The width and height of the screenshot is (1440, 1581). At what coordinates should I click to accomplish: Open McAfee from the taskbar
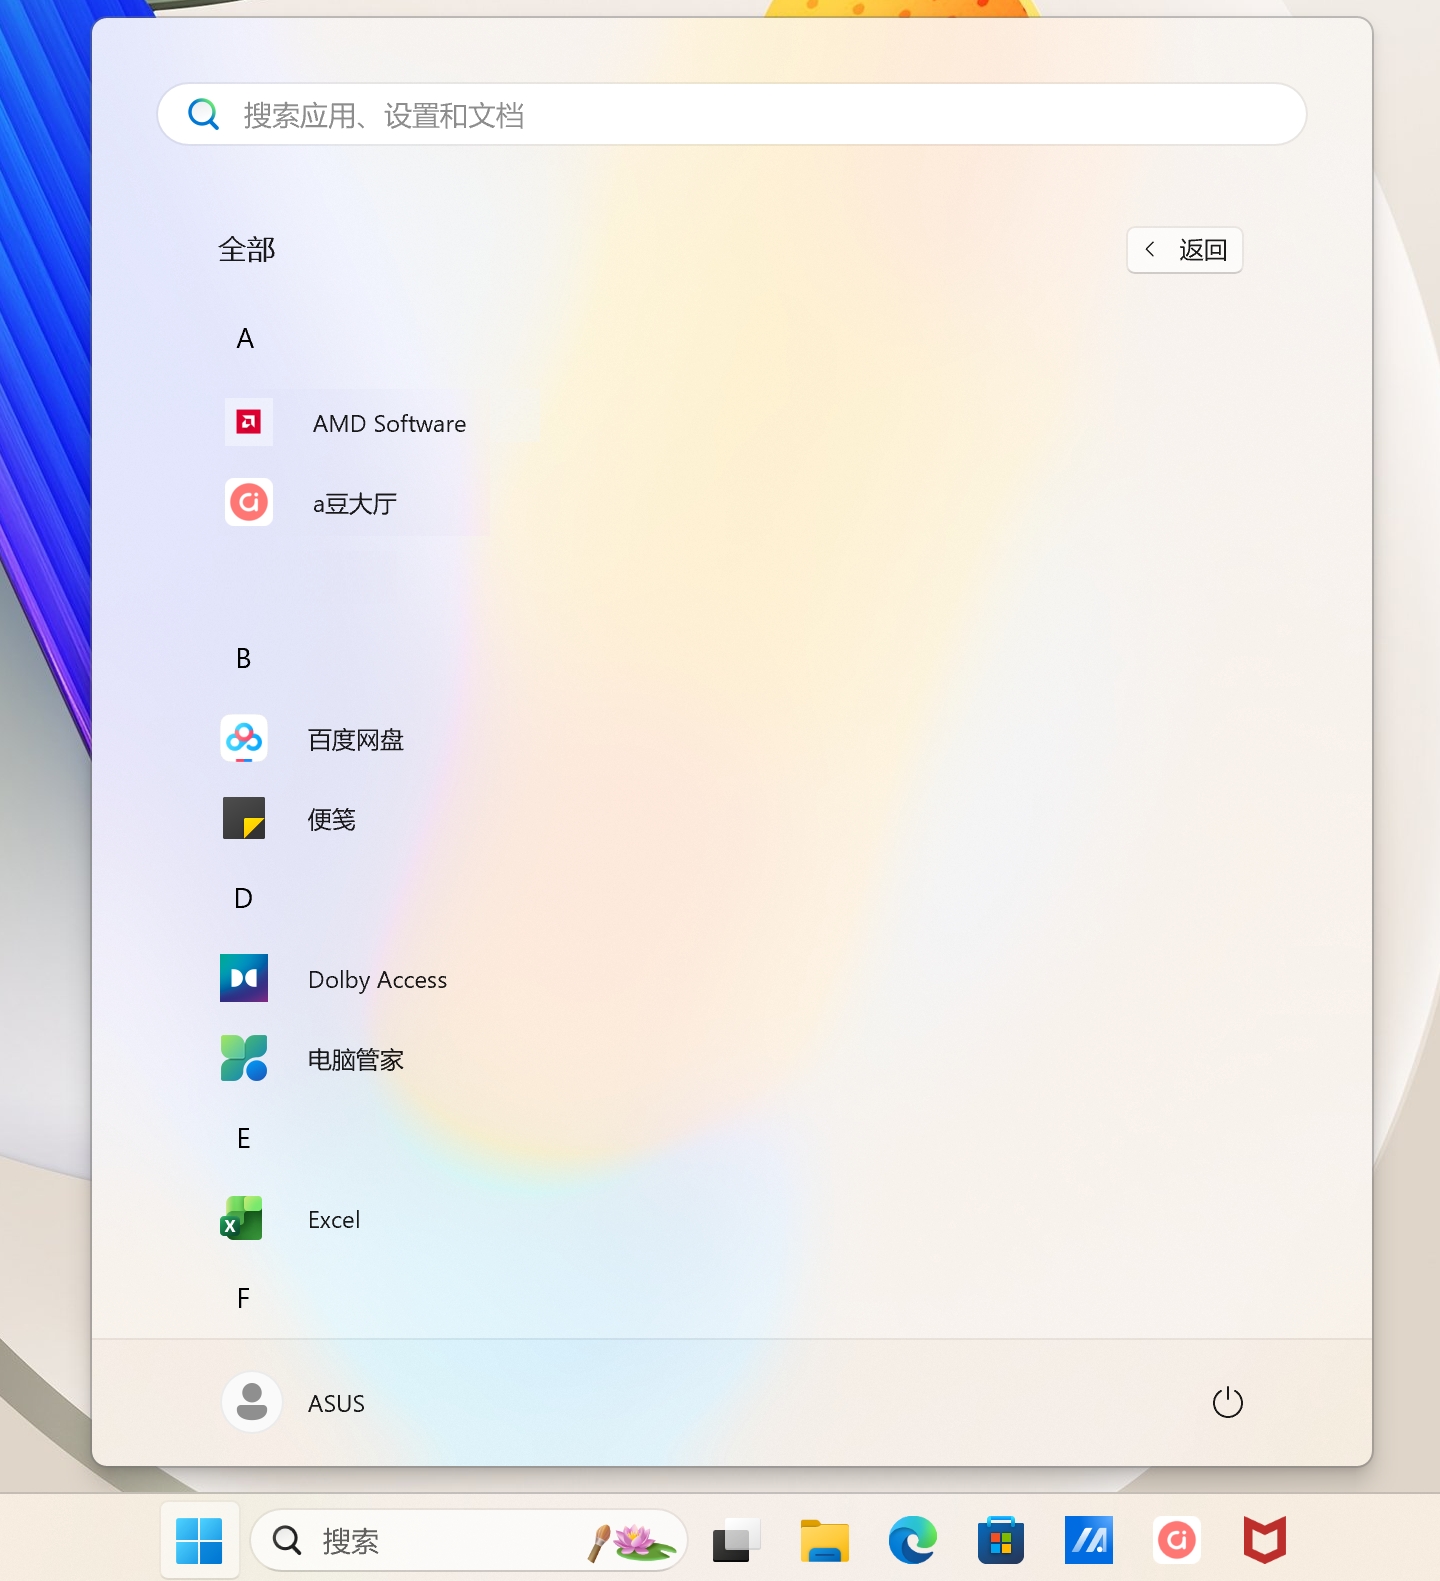pyautogui.click(x=1264, y=1541)
